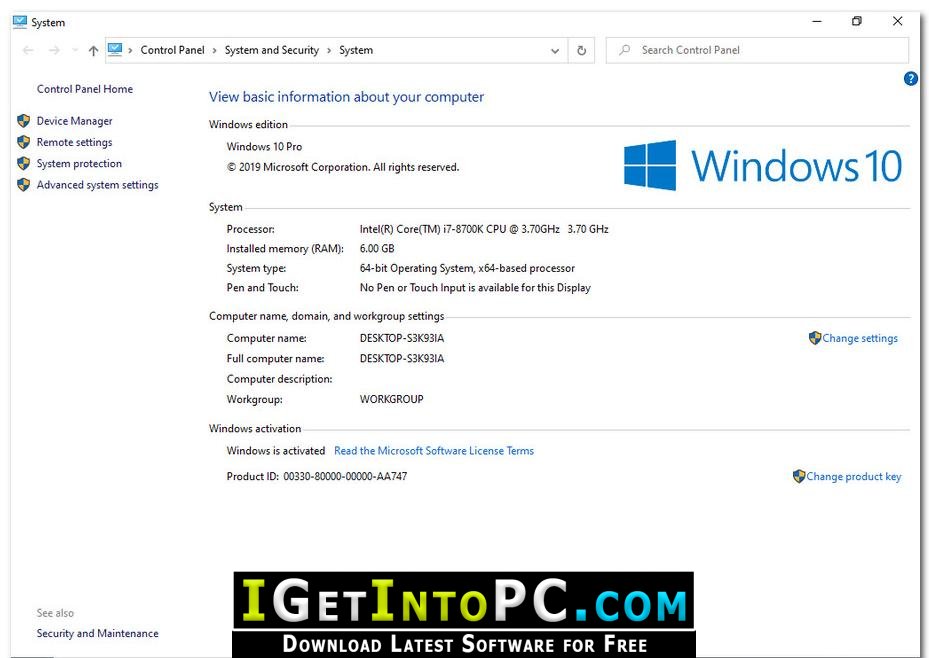
Task: Select the Full computer name value
Action: (402, 358)
